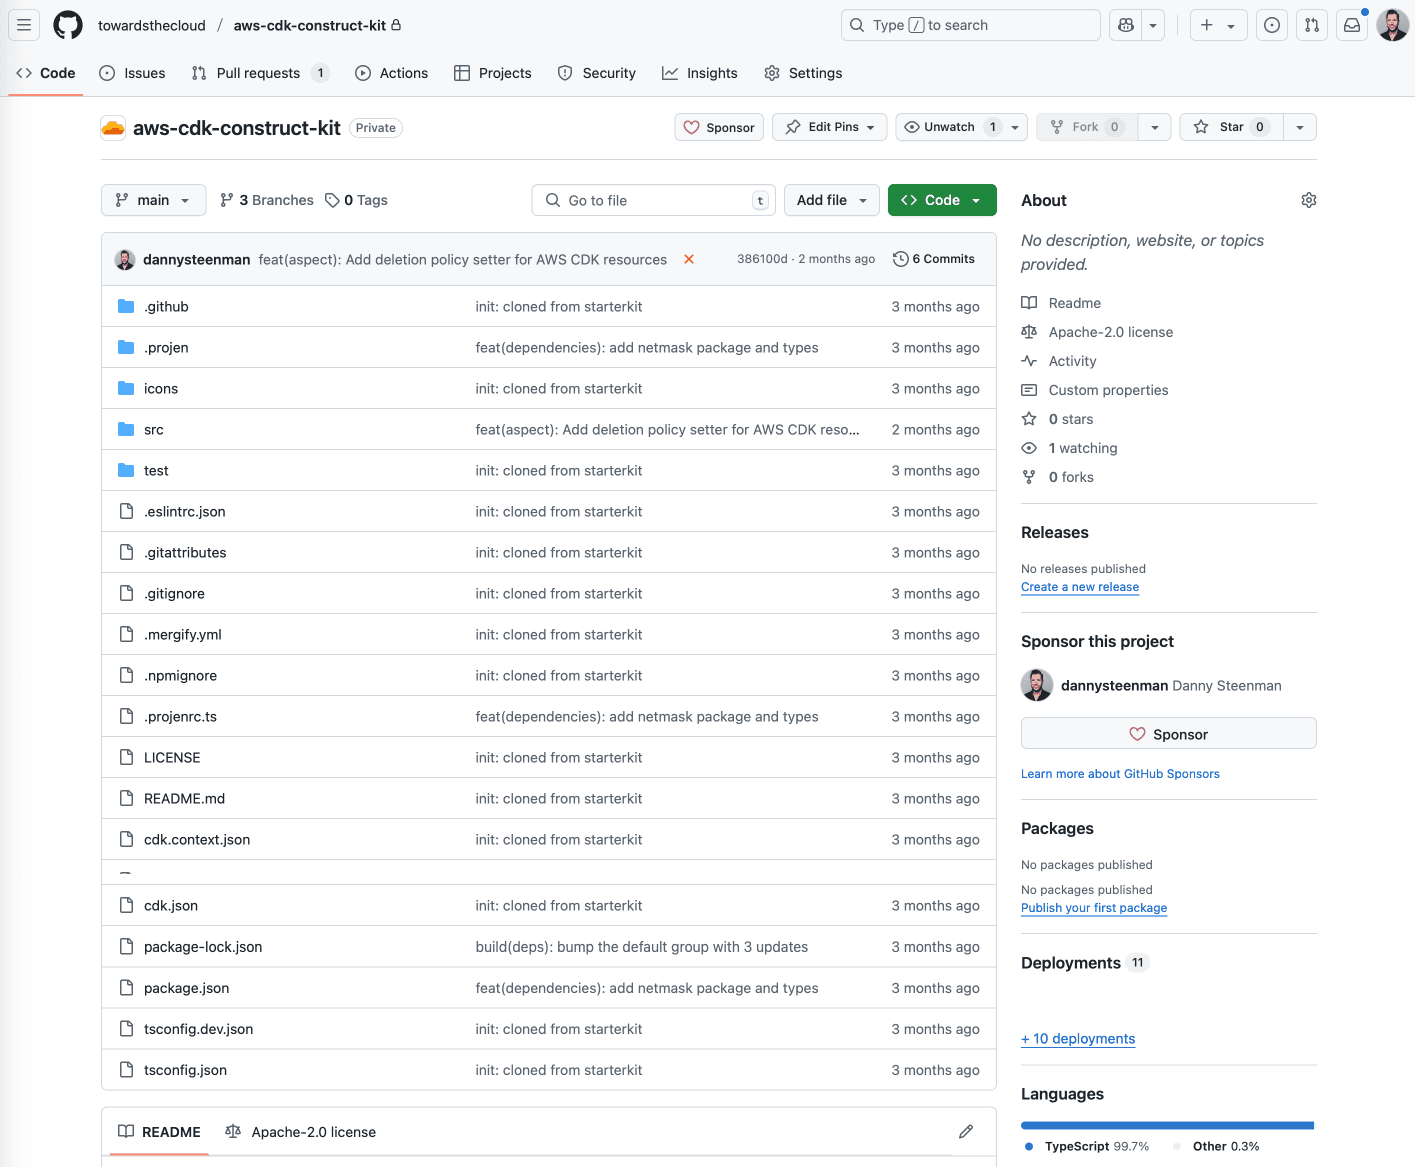This screenshot has width=1415, height=1167.
Task: Edit README with the pencil icon
Action: [966, 1132]
